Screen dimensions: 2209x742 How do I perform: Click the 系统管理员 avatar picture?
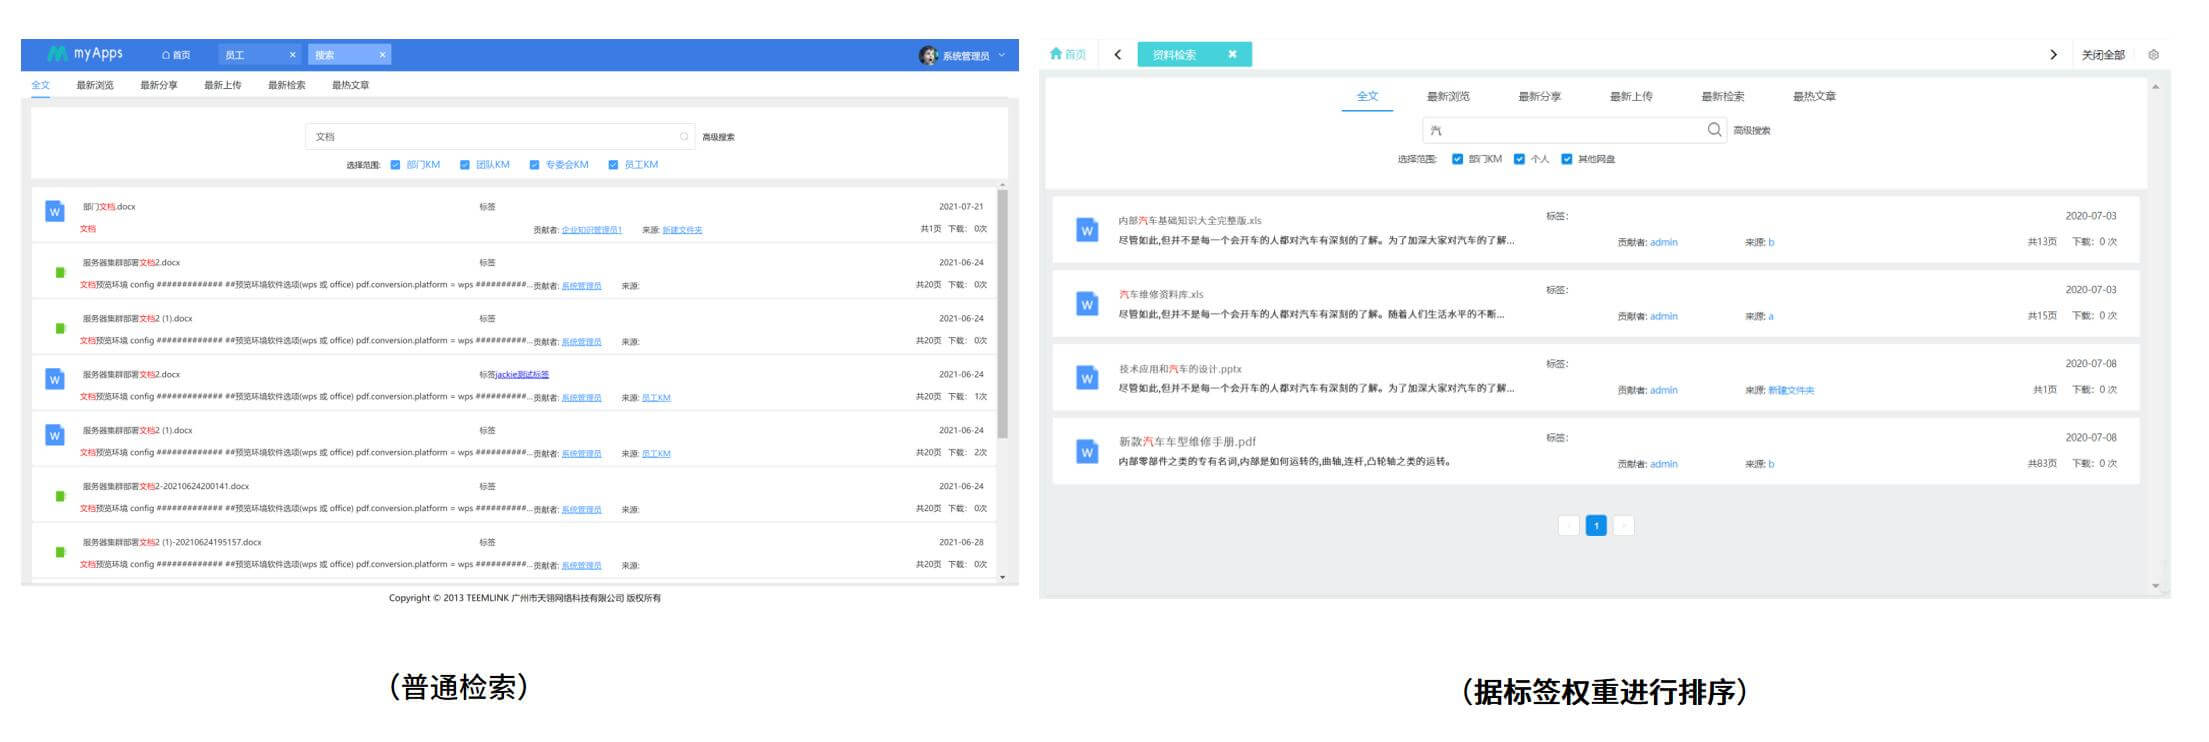tap(928, 56)
